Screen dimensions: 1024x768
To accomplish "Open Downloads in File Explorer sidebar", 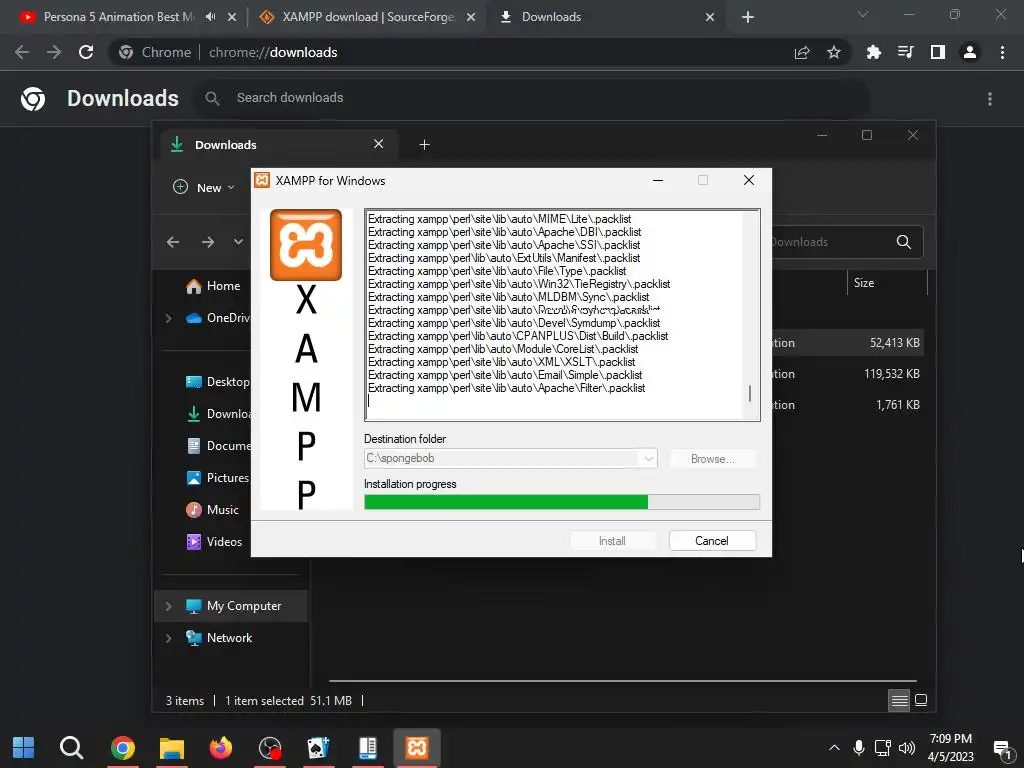I will click(218, 414).
